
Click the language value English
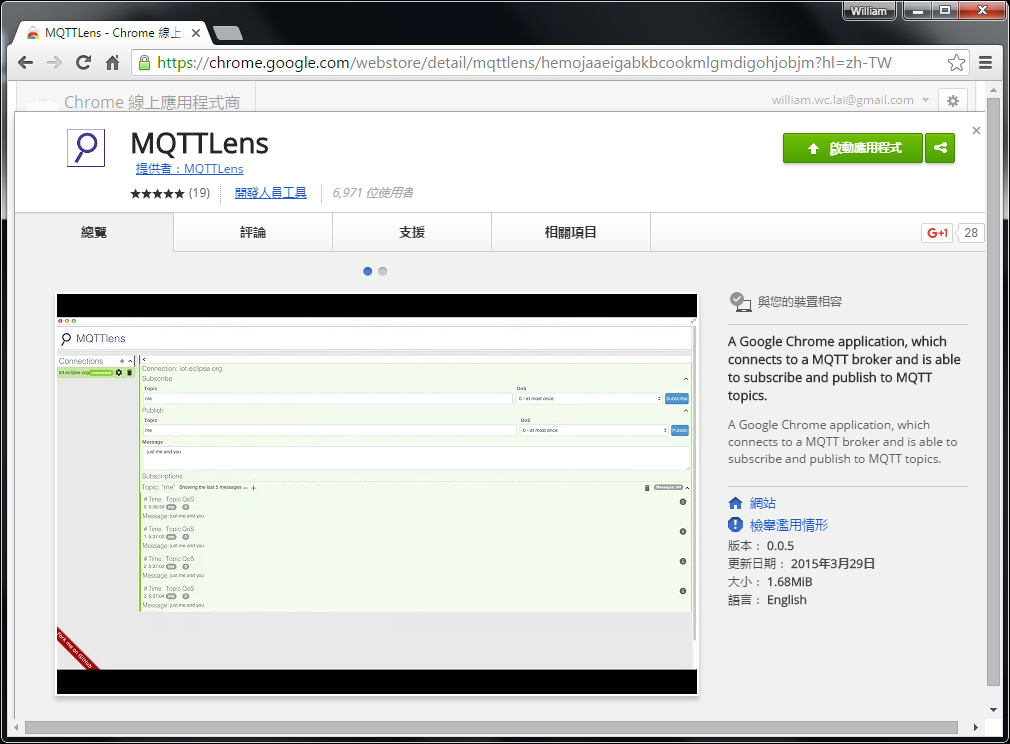pyautogui.click(x=786, y=600)
